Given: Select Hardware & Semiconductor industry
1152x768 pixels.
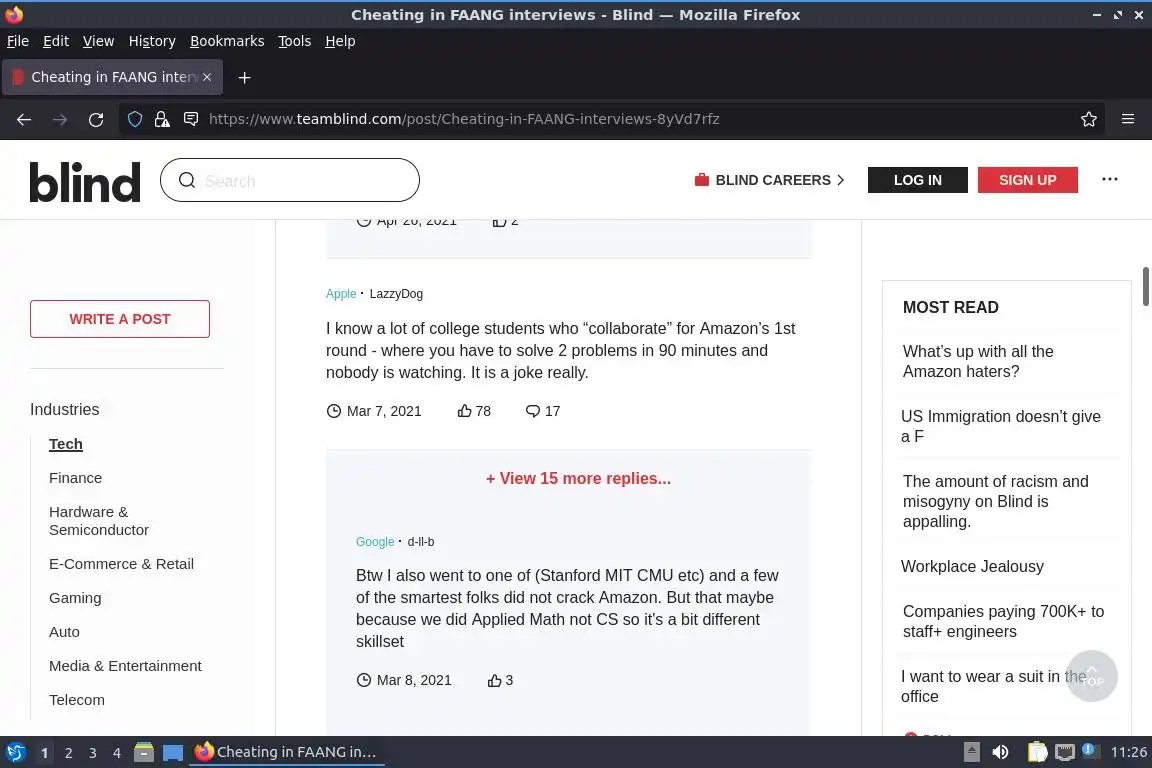Looking at the screenshot, I should [x=98, y=520].
